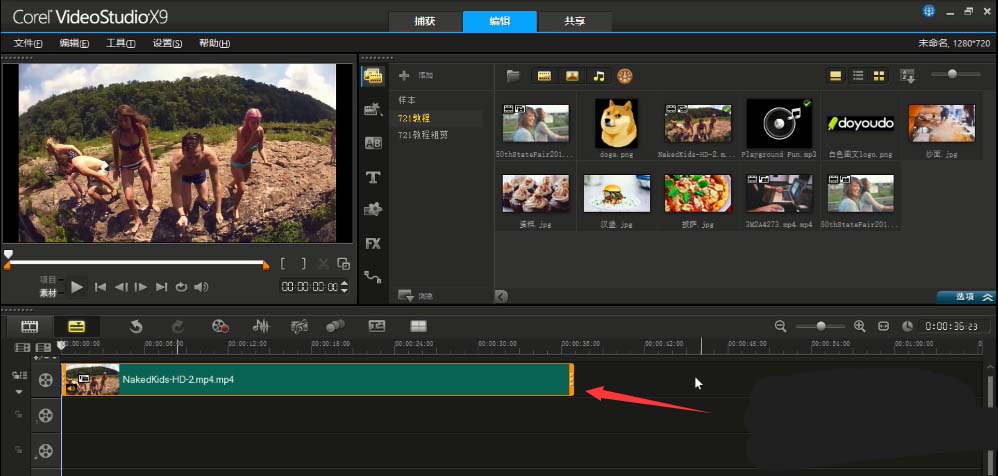Select the Transition (AB) library icon
Screen dimensions: 998x476
tap(373, 143)
